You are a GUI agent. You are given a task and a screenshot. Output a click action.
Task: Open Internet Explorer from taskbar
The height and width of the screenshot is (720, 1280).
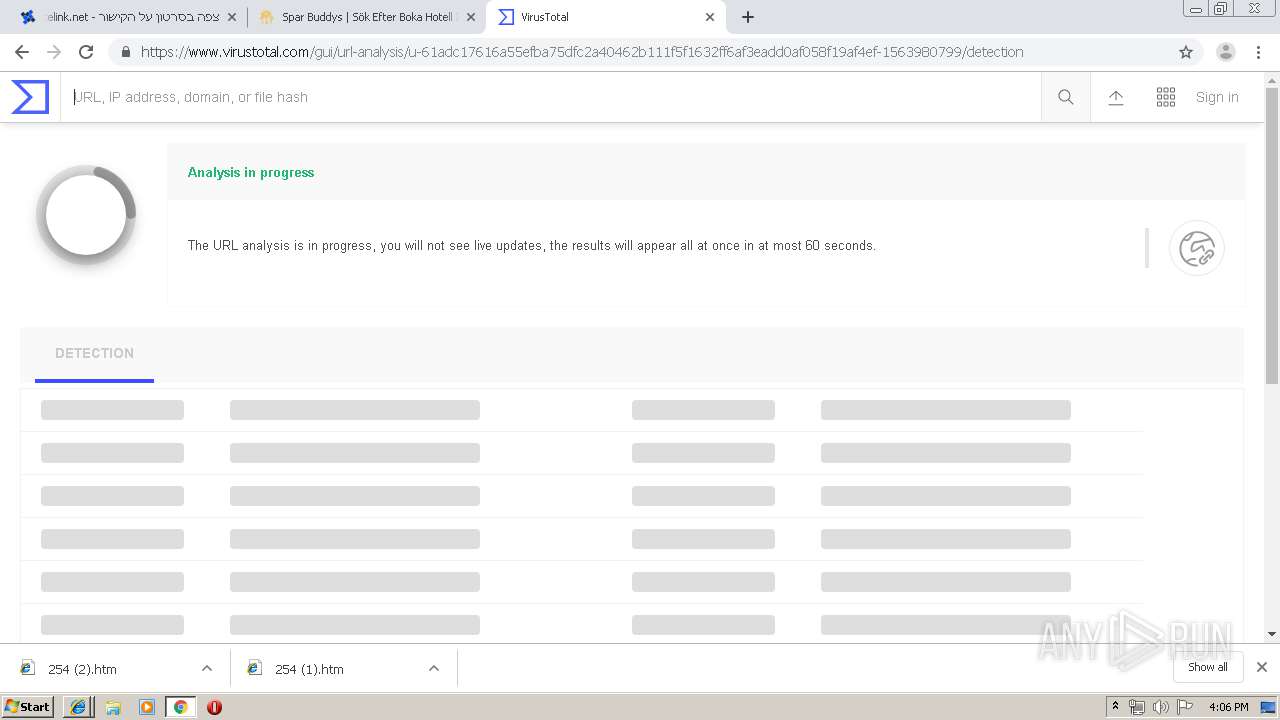point(78,707)
